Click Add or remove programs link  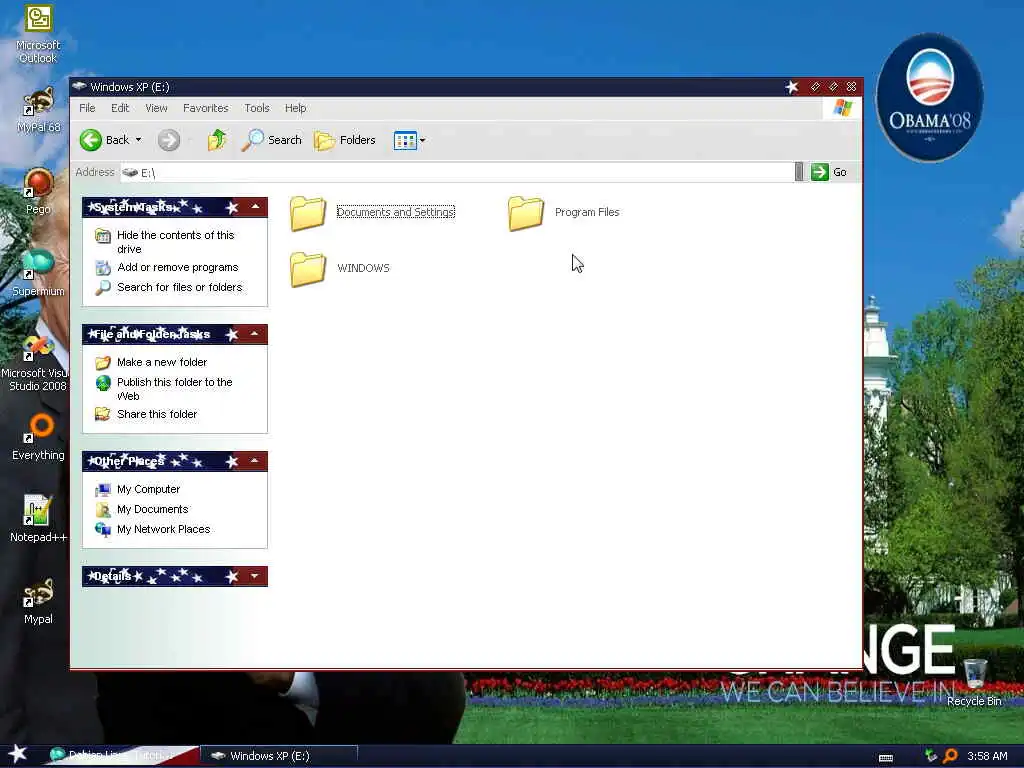178,267
